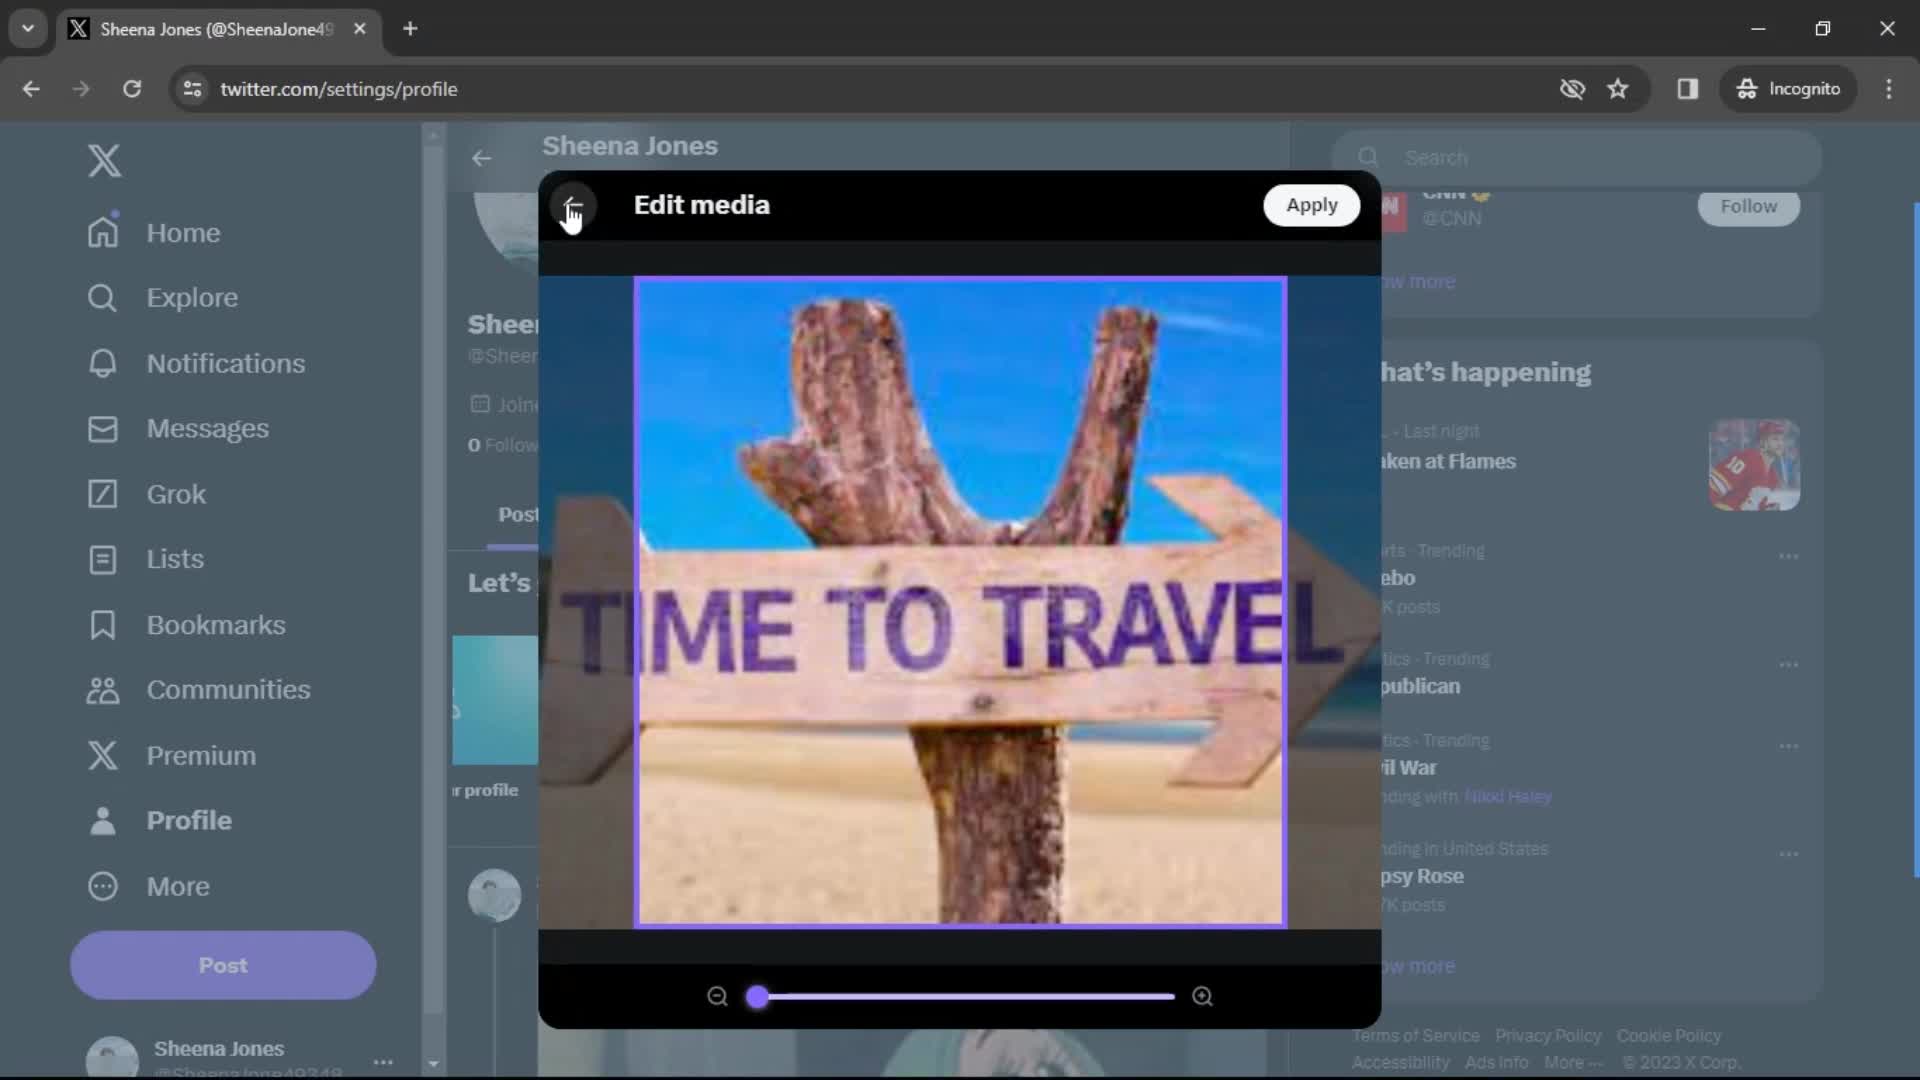Click the Follow button next to CNN
This screenshot has width=1920, height=1080.
coord(1749,206)
